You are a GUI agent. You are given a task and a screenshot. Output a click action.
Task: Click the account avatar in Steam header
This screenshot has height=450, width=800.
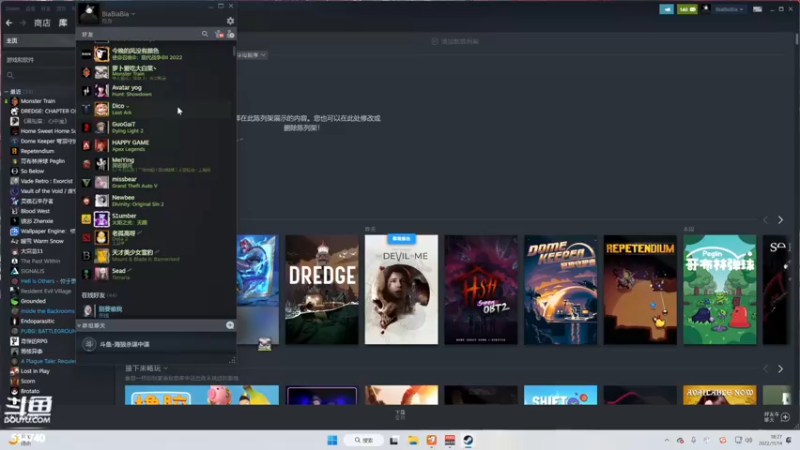706,9
